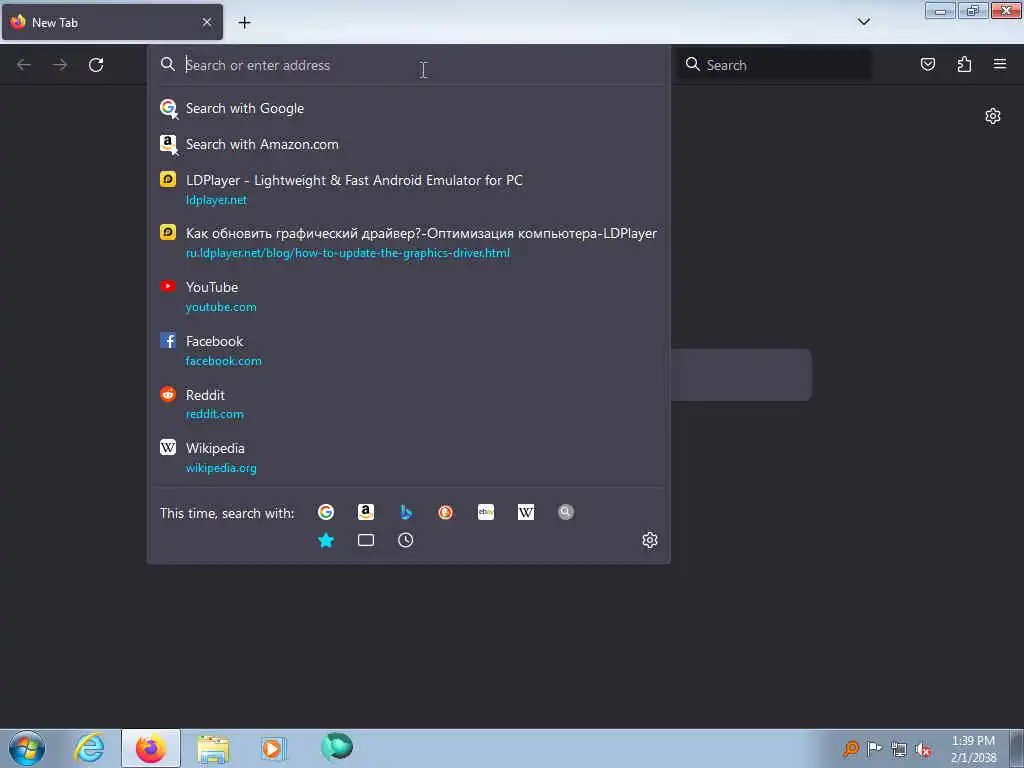
Task: Go forward one page
Action: [60, 65]
